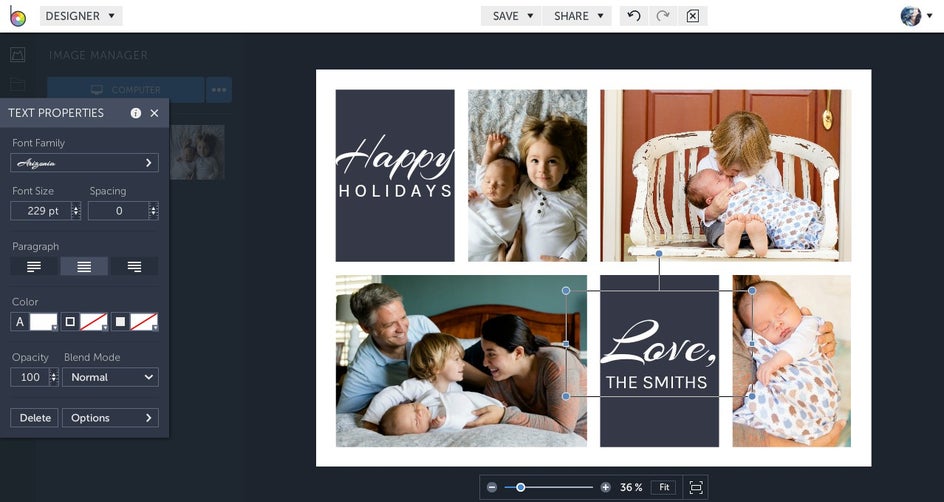Open the background color swatch
This screenshot has width=944, height=502.
pos(144,321)
